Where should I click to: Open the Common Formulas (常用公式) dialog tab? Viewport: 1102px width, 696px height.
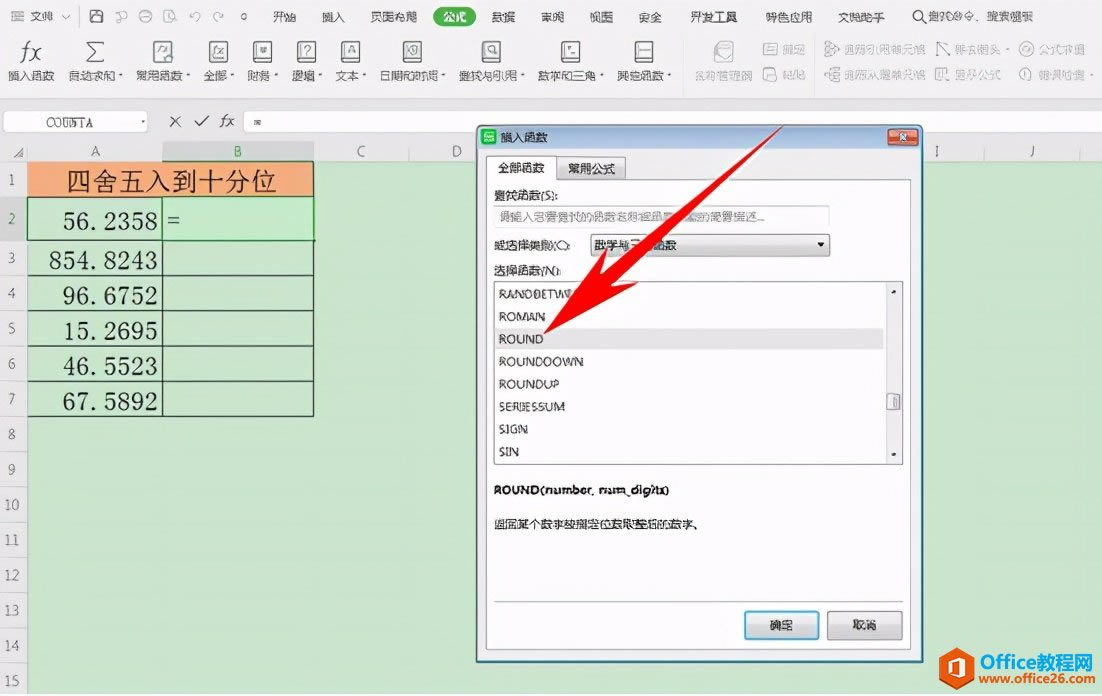pos(591,169)
